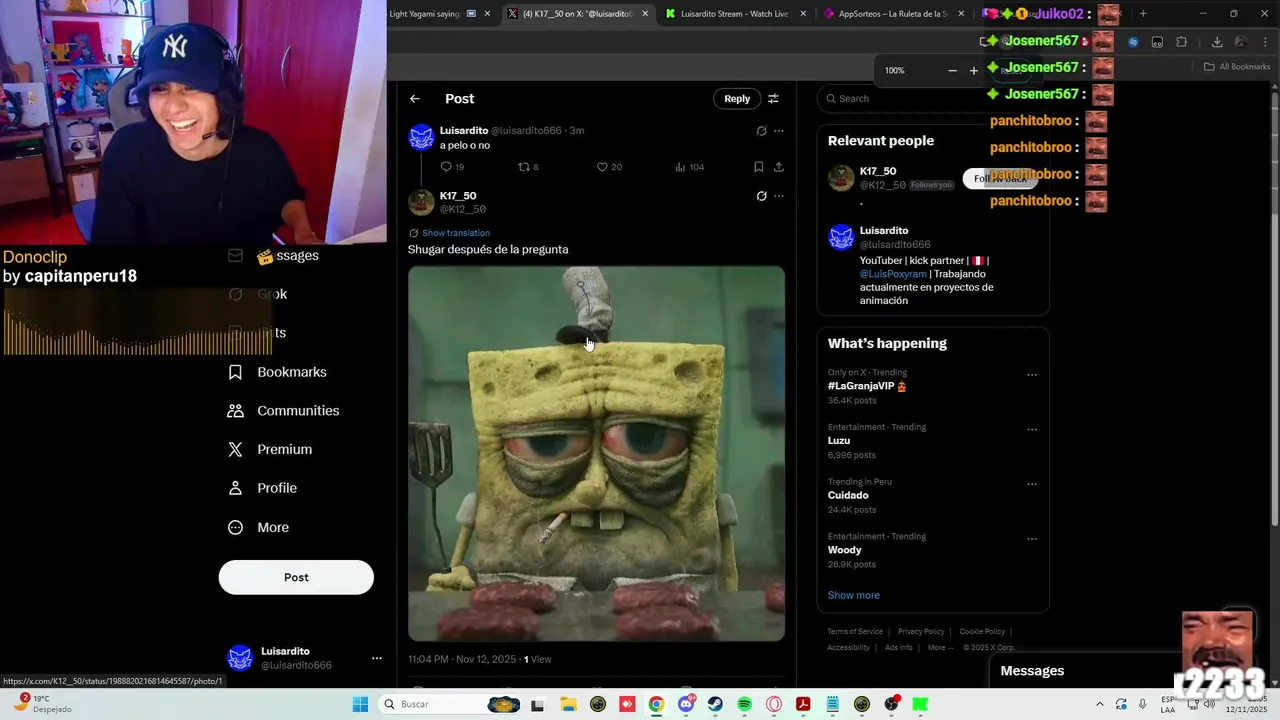Open reply filter settings icon next to Reply
Screen dimensions: 1280x720
[773, 99]
